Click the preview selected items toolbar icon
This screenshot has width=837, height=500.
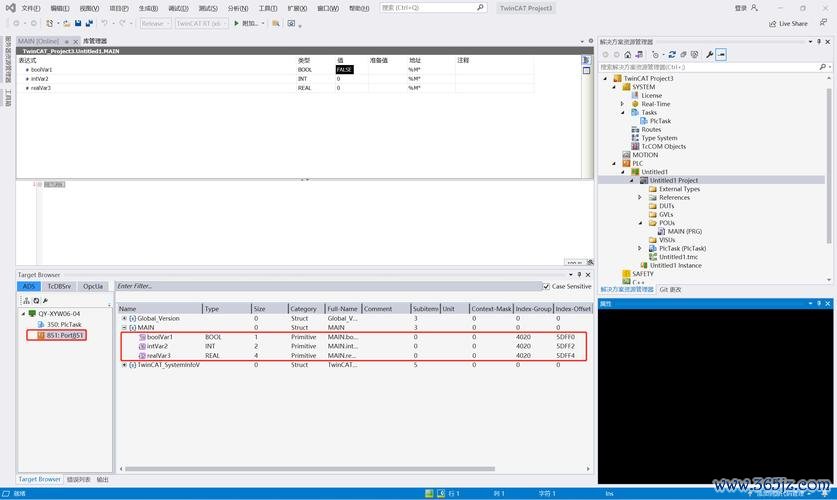721,54
